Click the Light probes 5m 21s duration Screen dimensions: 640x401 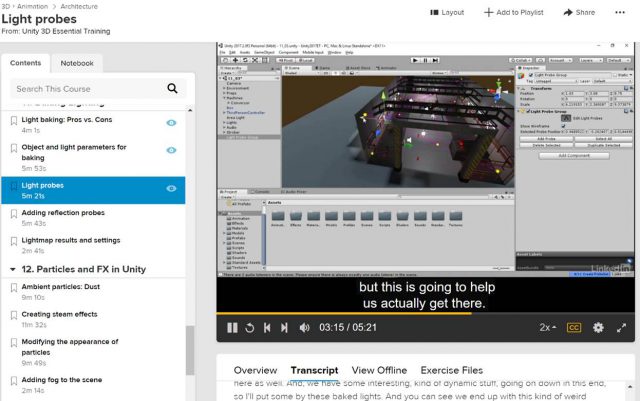click(x=33, y=196)
